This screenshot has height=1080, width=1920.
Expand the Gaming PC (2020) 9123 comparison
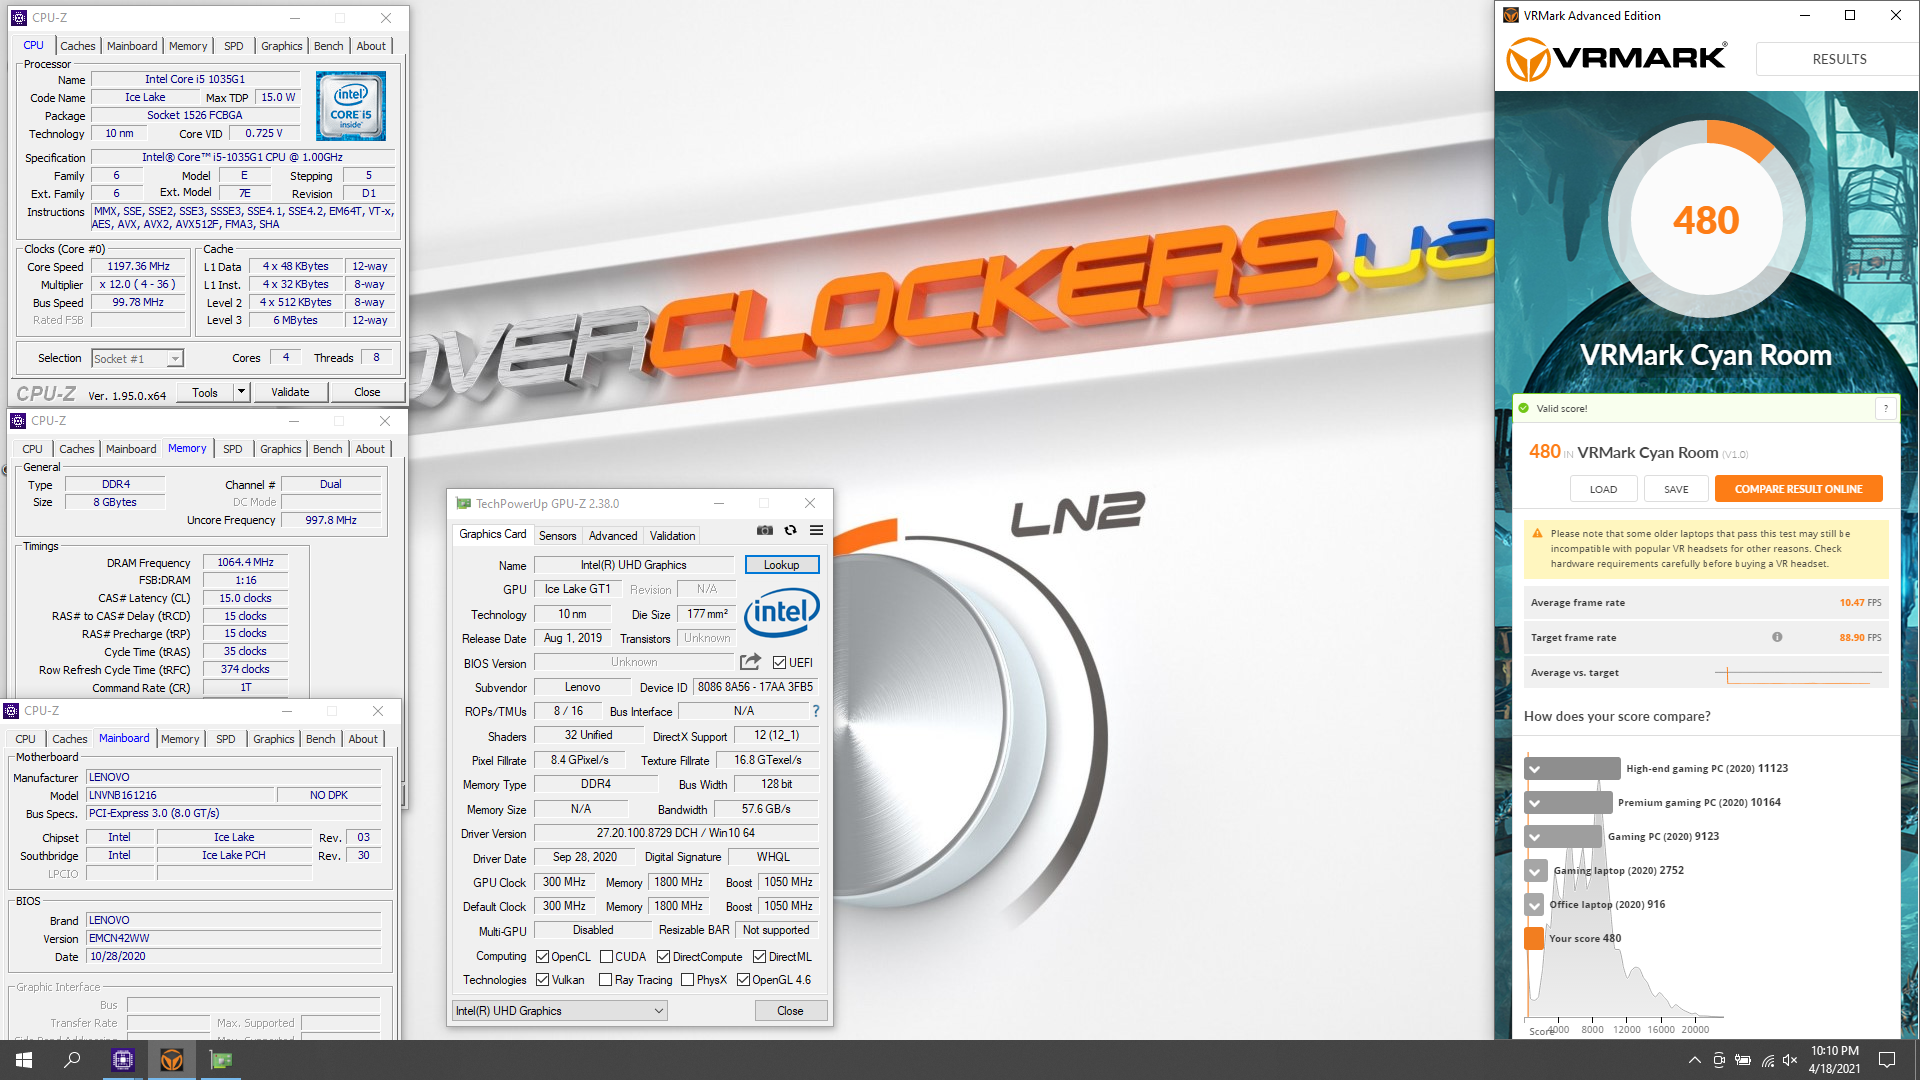[x=1535, y=837]
